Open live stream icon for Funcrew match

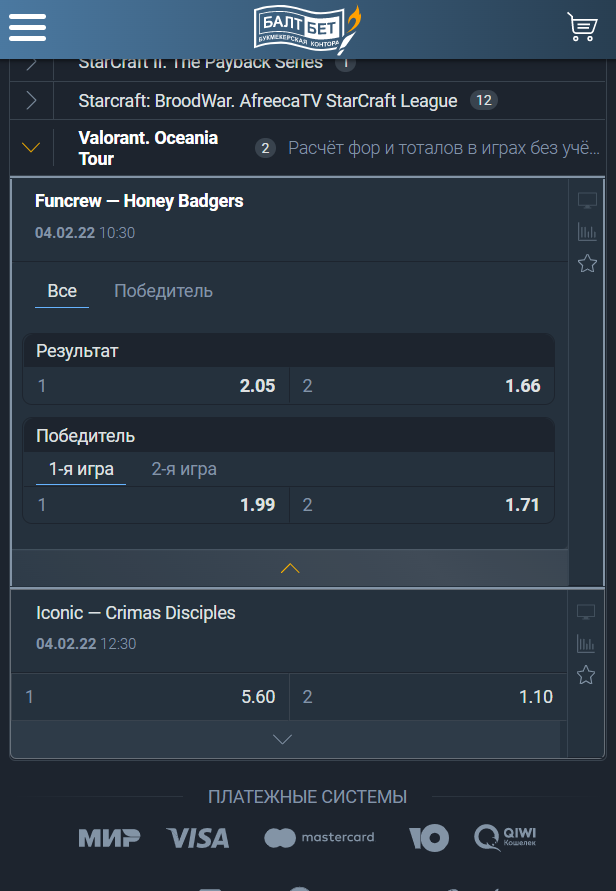coord(587,200)
